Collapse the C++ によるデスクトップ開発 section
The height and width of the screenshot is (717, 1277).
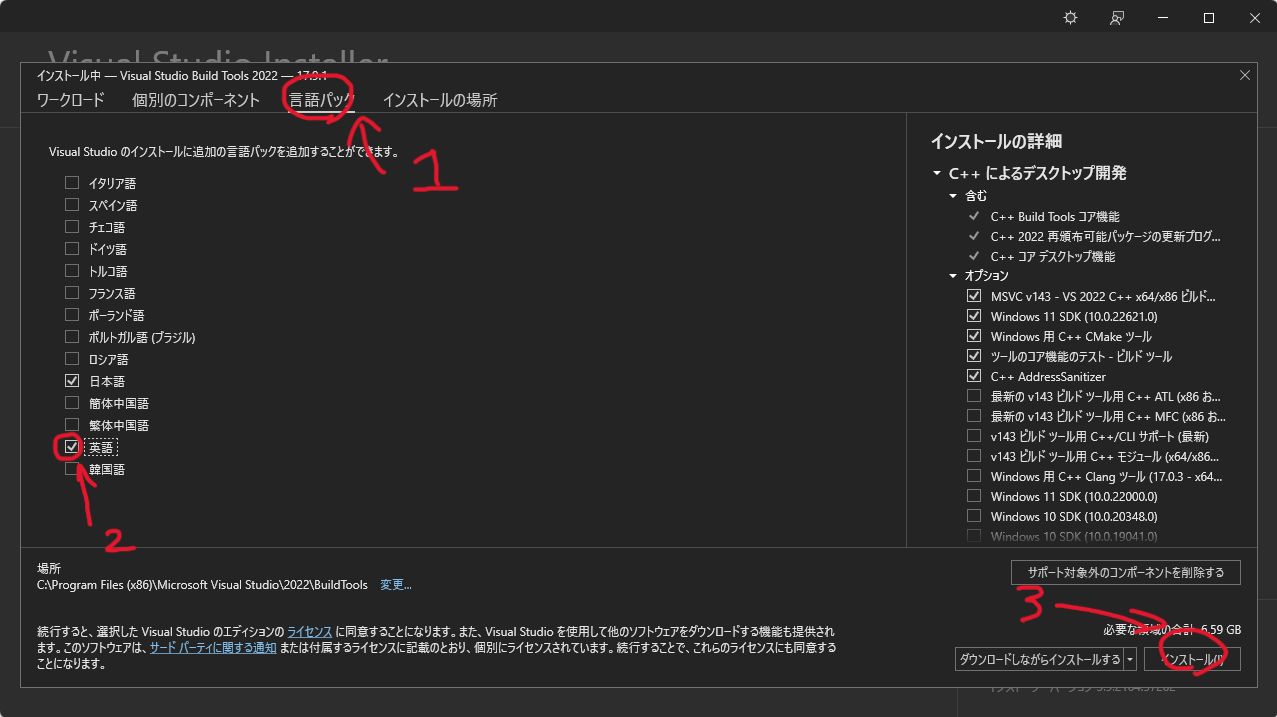point(935,172)
